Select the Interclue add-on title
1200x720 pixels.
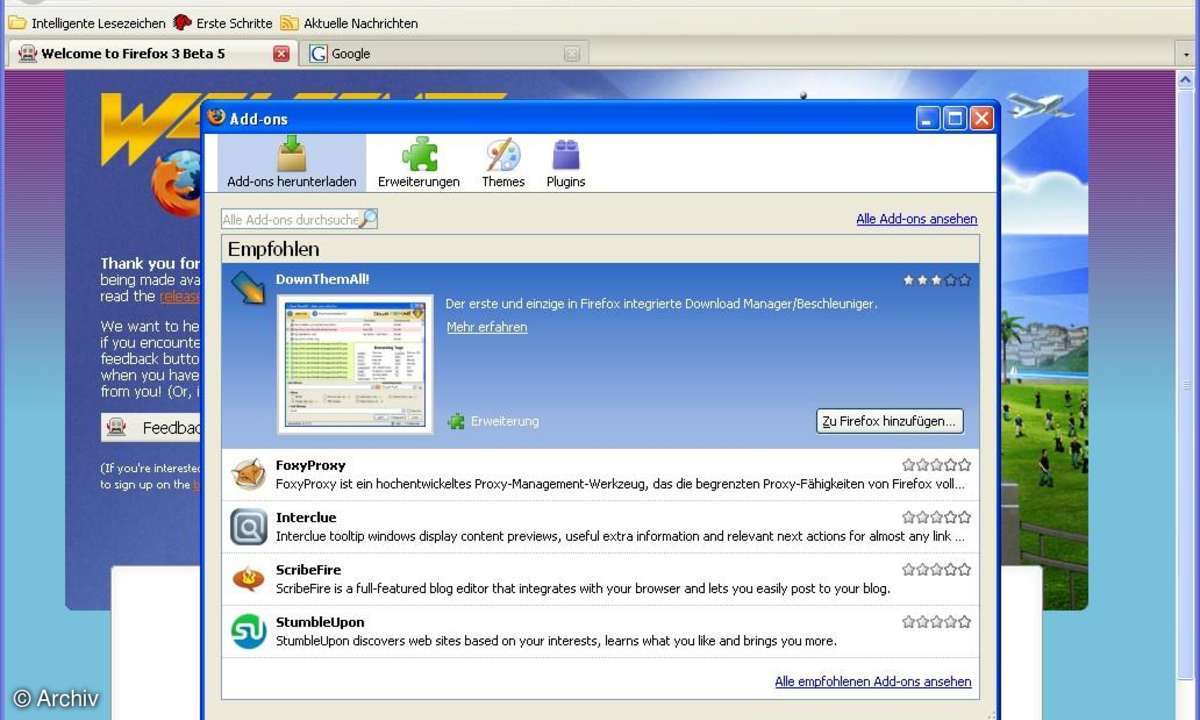pos(306,517)
